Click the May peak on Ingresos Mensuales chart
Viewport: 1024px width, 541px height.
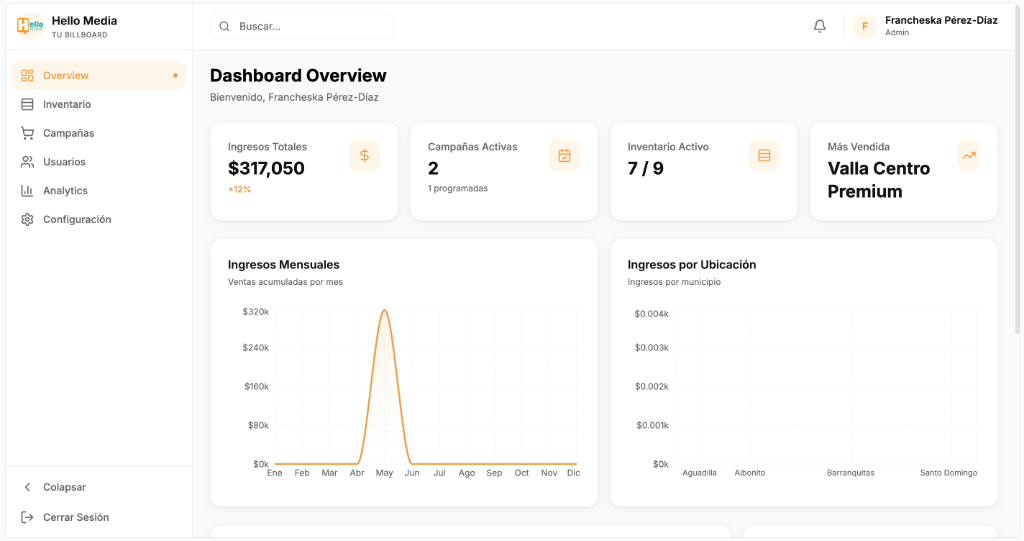[x=385, y=311]
